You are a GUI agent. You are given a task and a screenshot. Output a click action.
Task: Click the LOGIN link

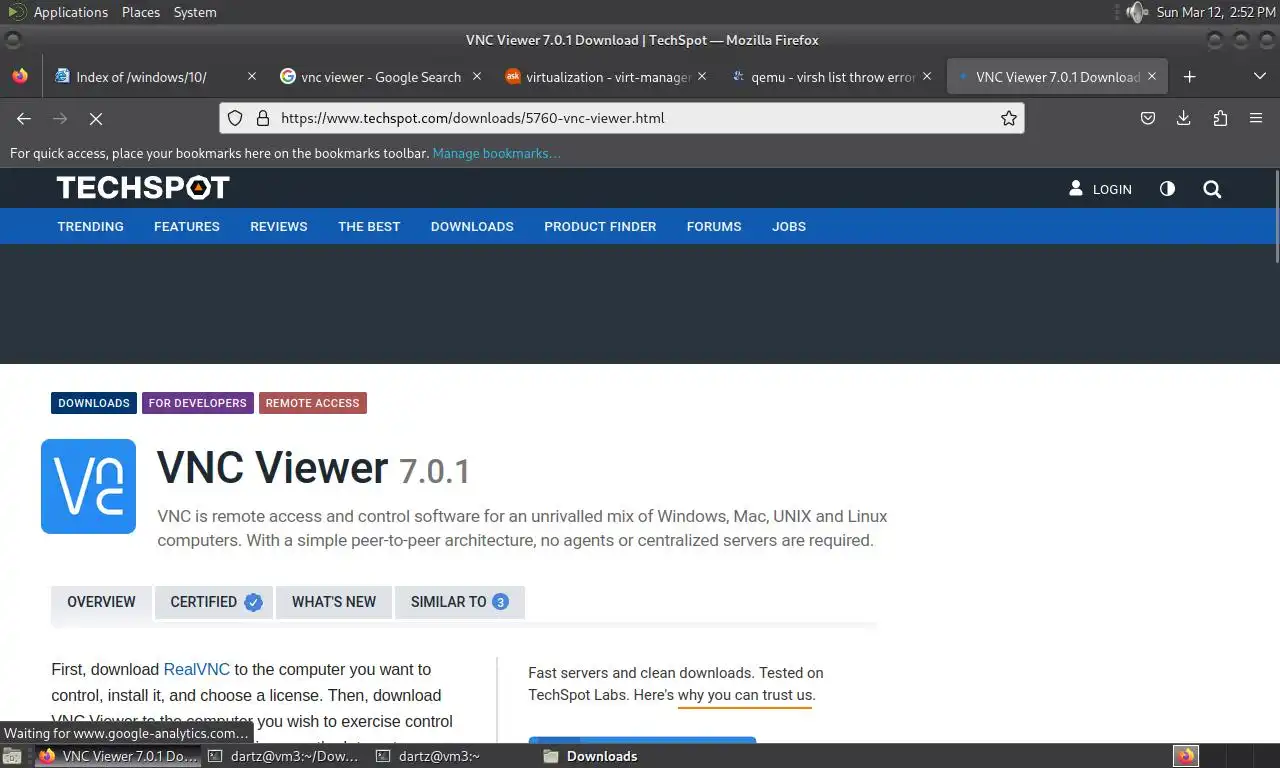pos(1100,189)
